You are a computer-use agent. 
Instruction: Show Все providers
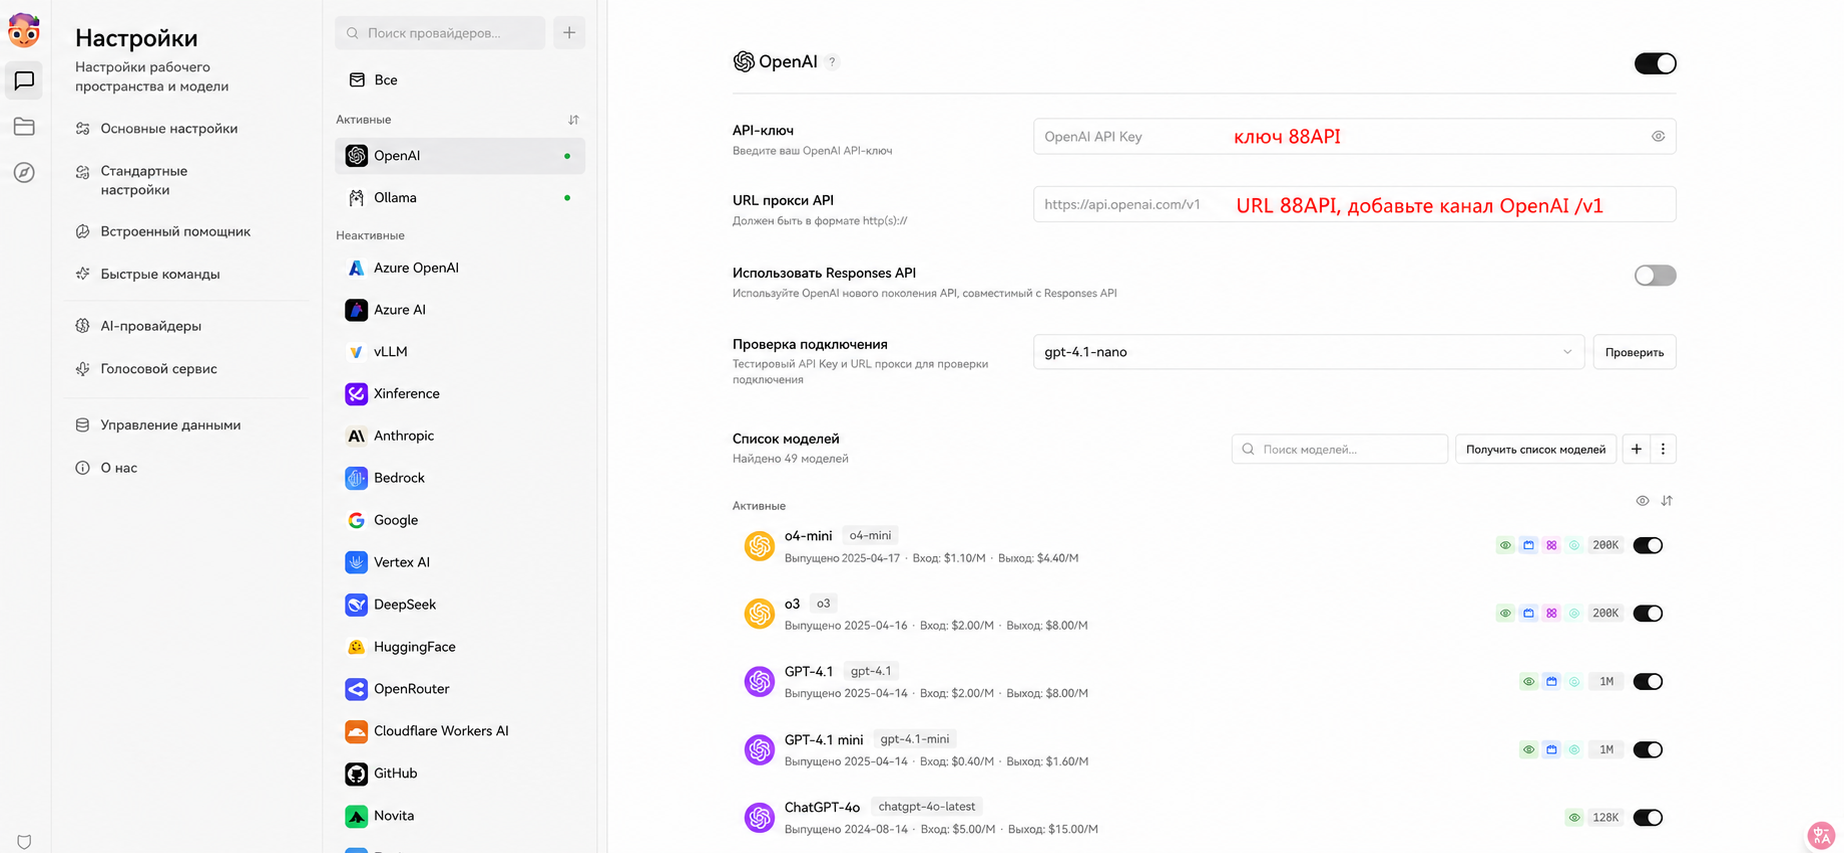[460, 80]
